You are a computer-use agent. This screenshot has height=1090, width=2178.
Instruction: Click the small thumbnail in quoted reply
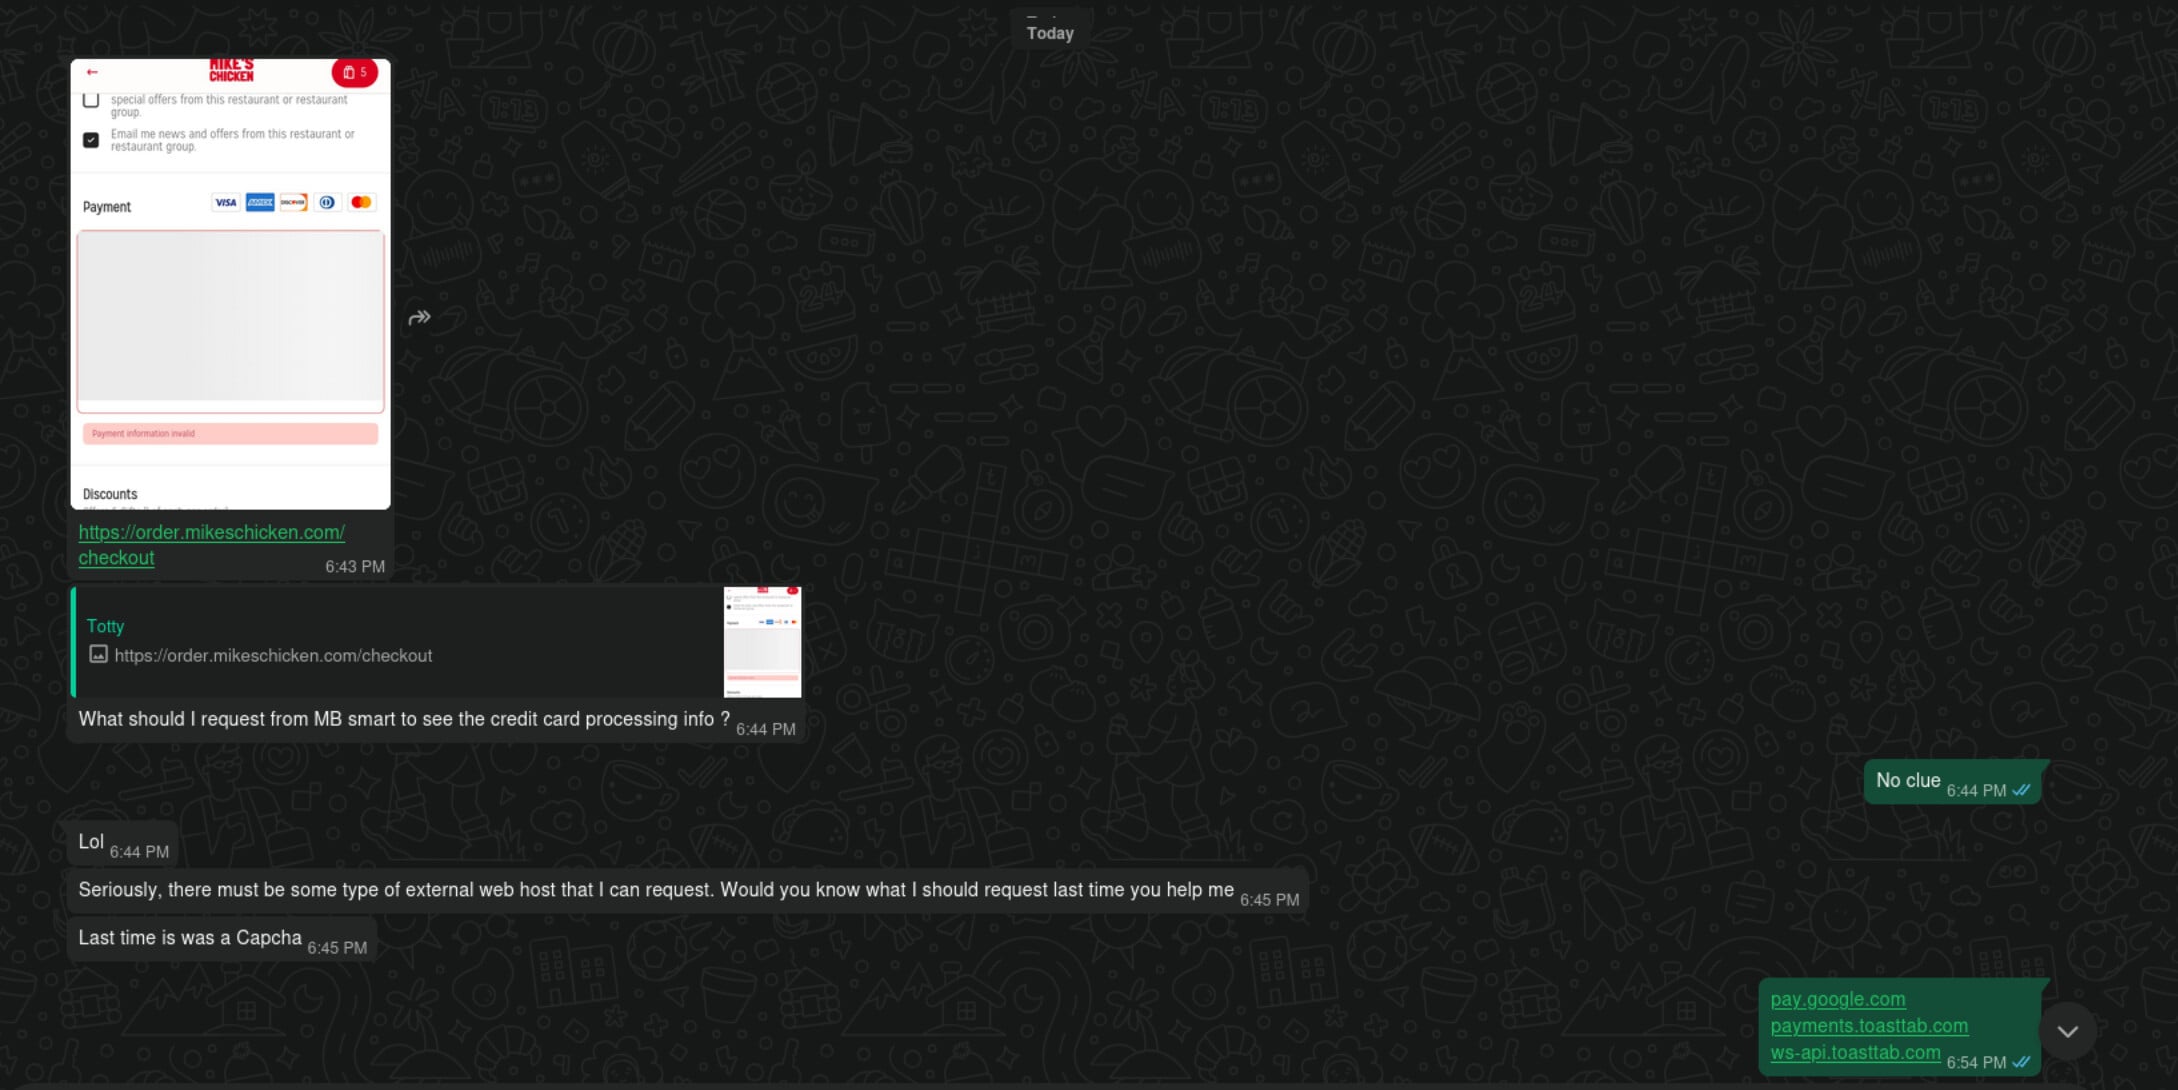click(762, 642)
